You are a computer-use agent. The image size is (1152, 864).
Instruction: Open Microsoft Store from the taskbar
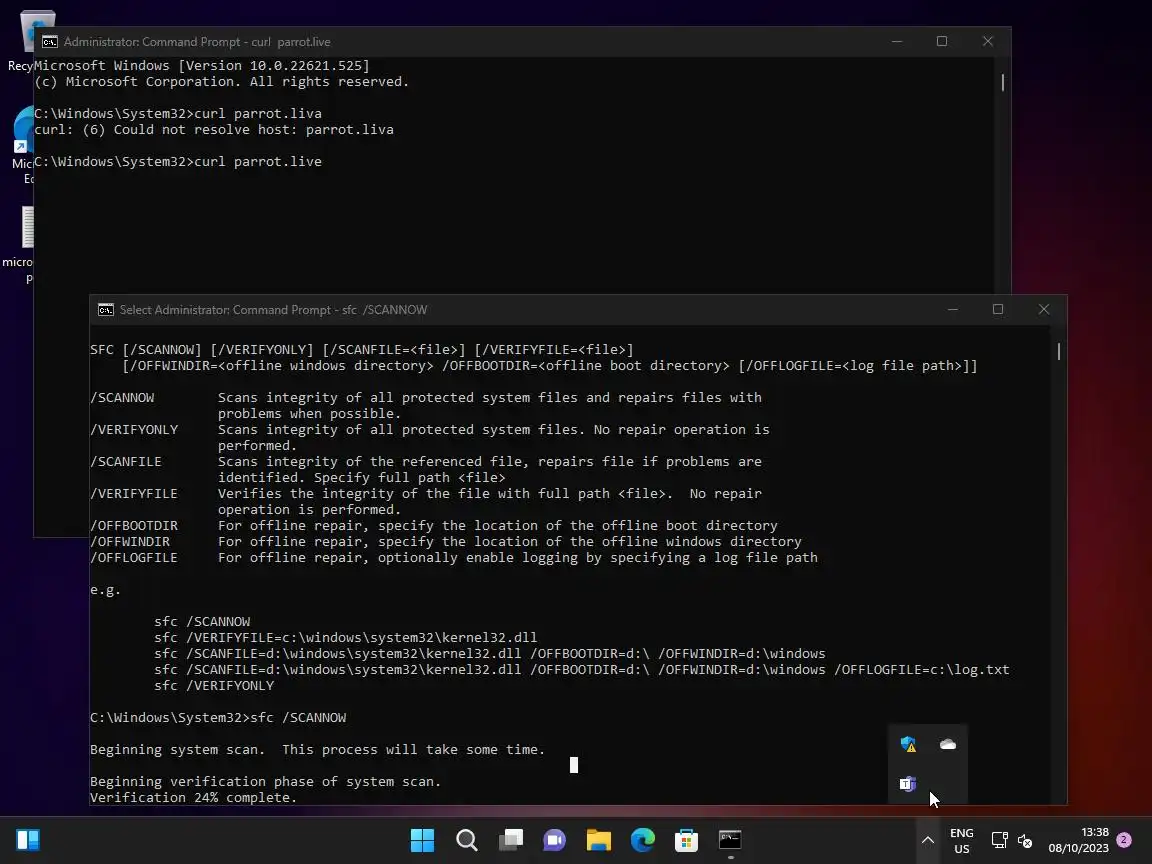686,840
